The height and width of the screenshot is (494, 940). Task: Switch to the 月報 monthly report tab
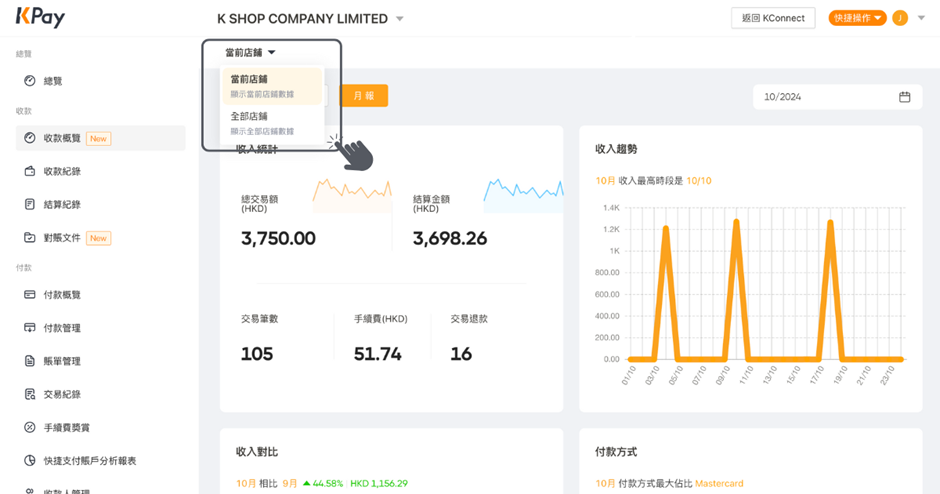tap(363, 96)
